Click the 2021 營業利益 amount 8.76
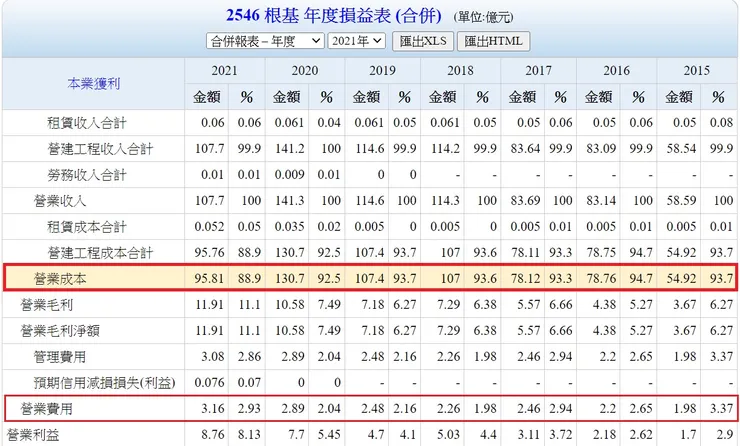Viewport: 740px width, 446px height. (213, 434)
